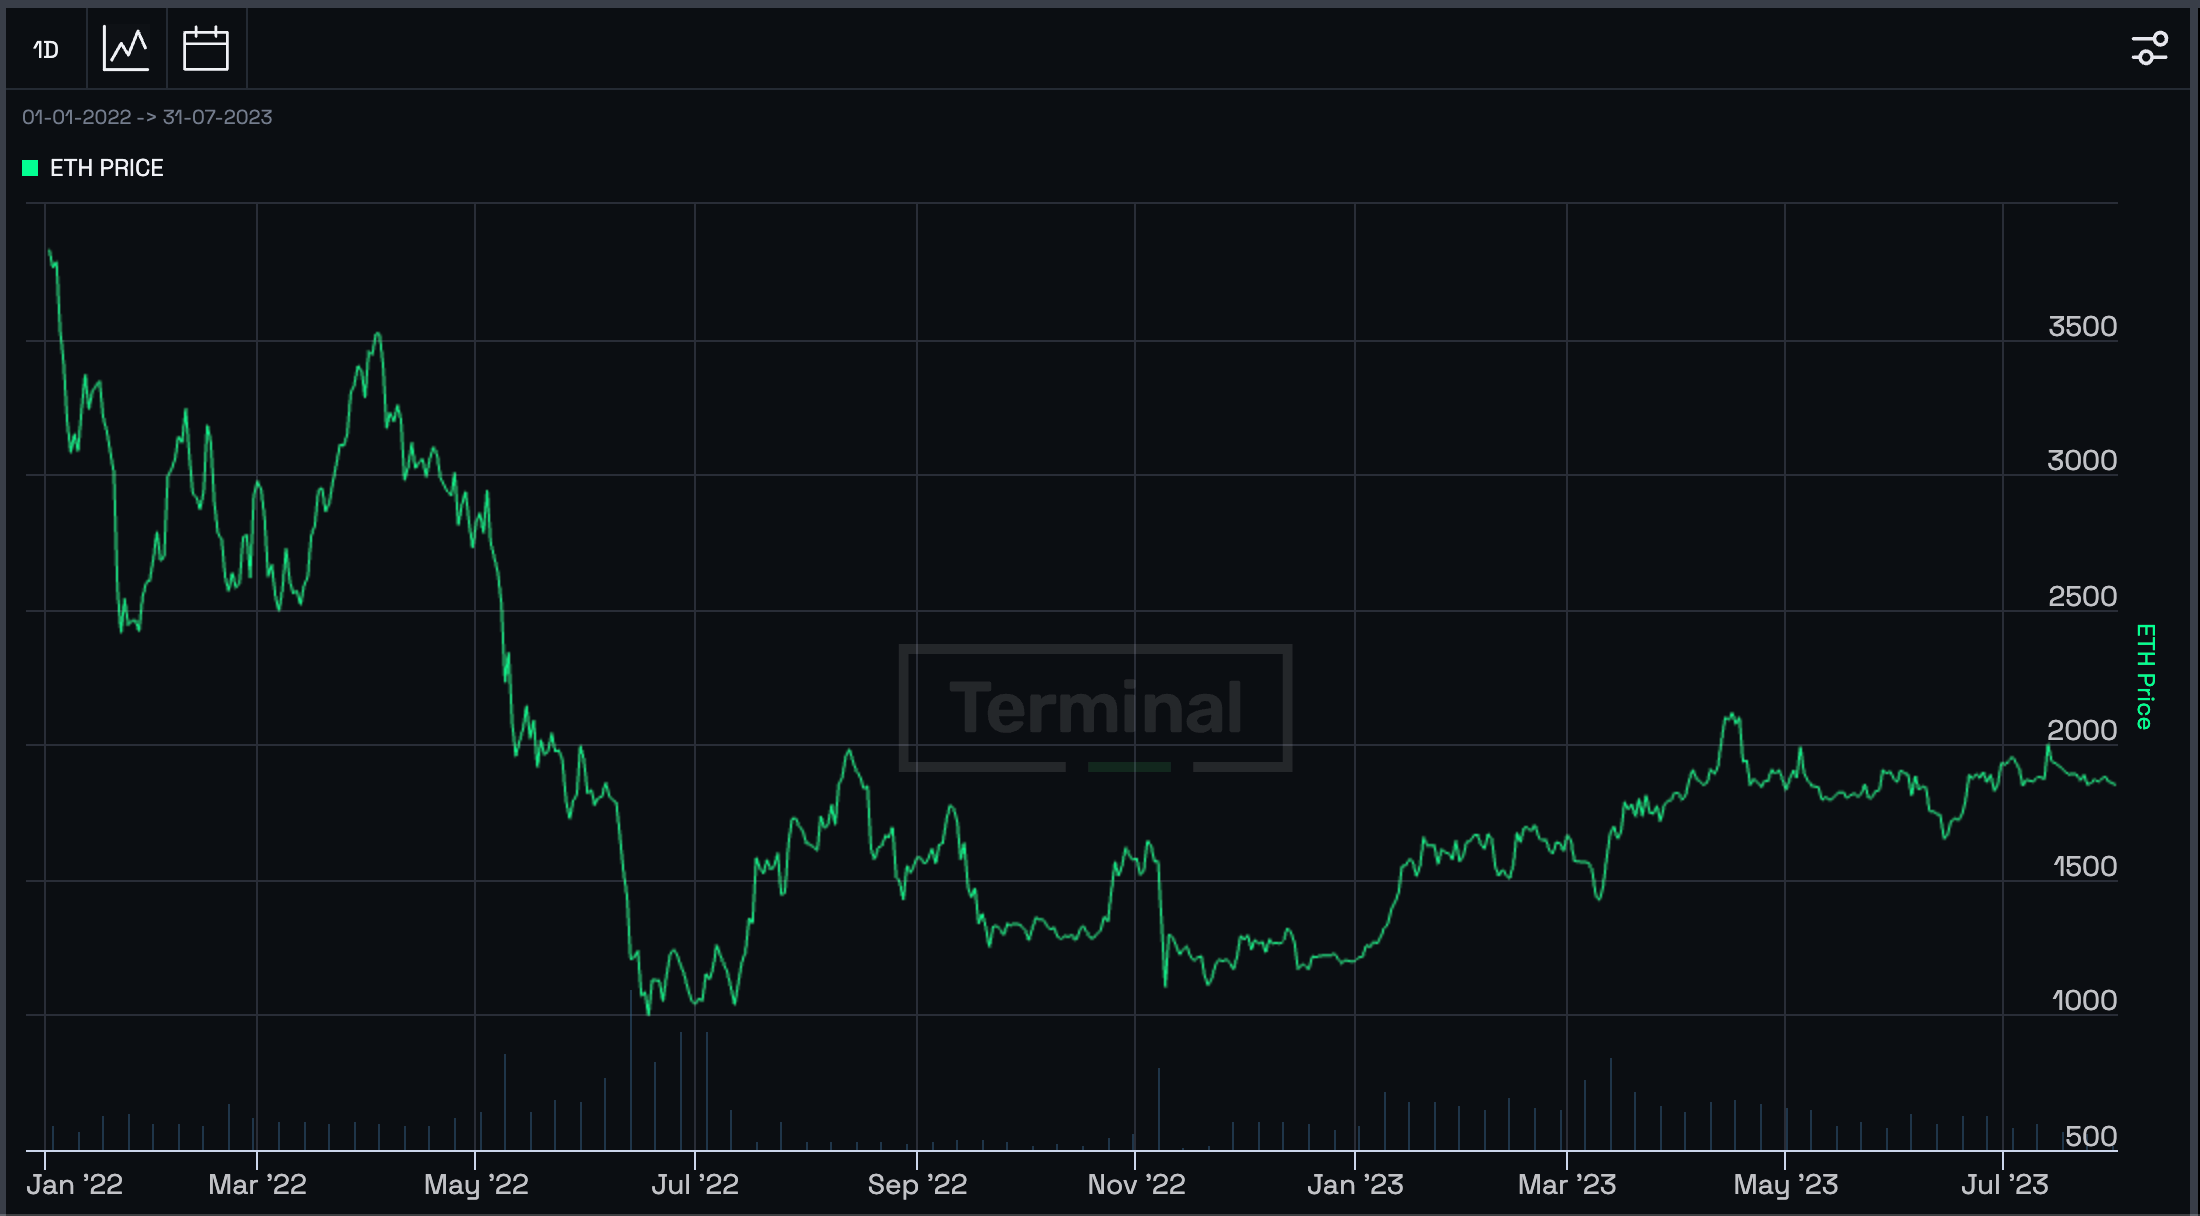Open chart settings sliders icon
The height and width of the screenshot is (1216, 2200).
(x=2149, y=48)
